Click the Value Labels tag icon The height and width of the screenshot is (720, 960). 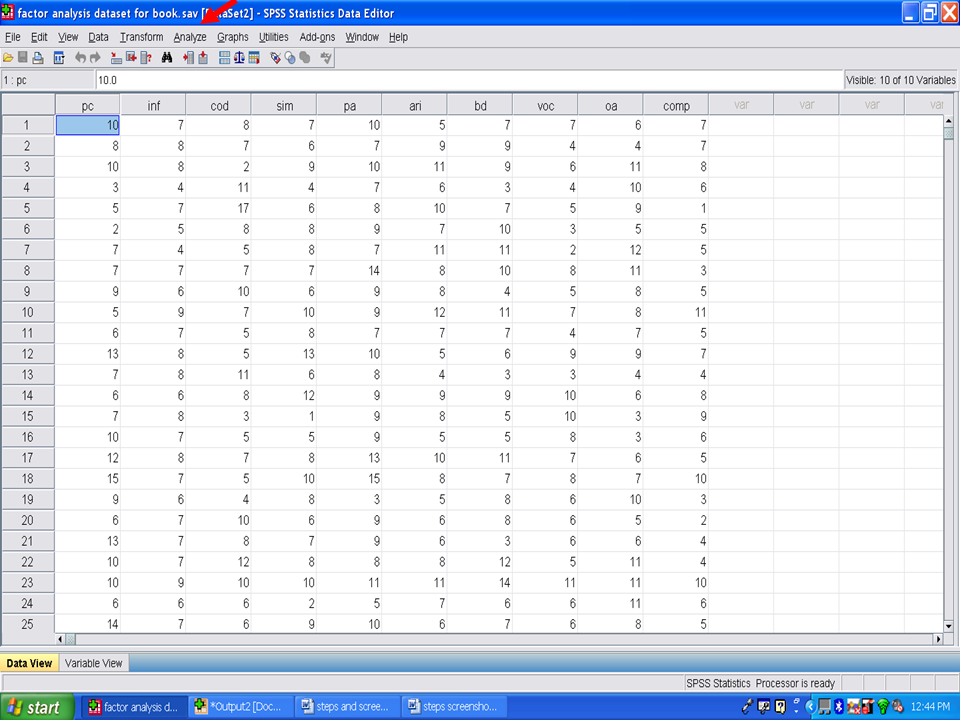276,58
